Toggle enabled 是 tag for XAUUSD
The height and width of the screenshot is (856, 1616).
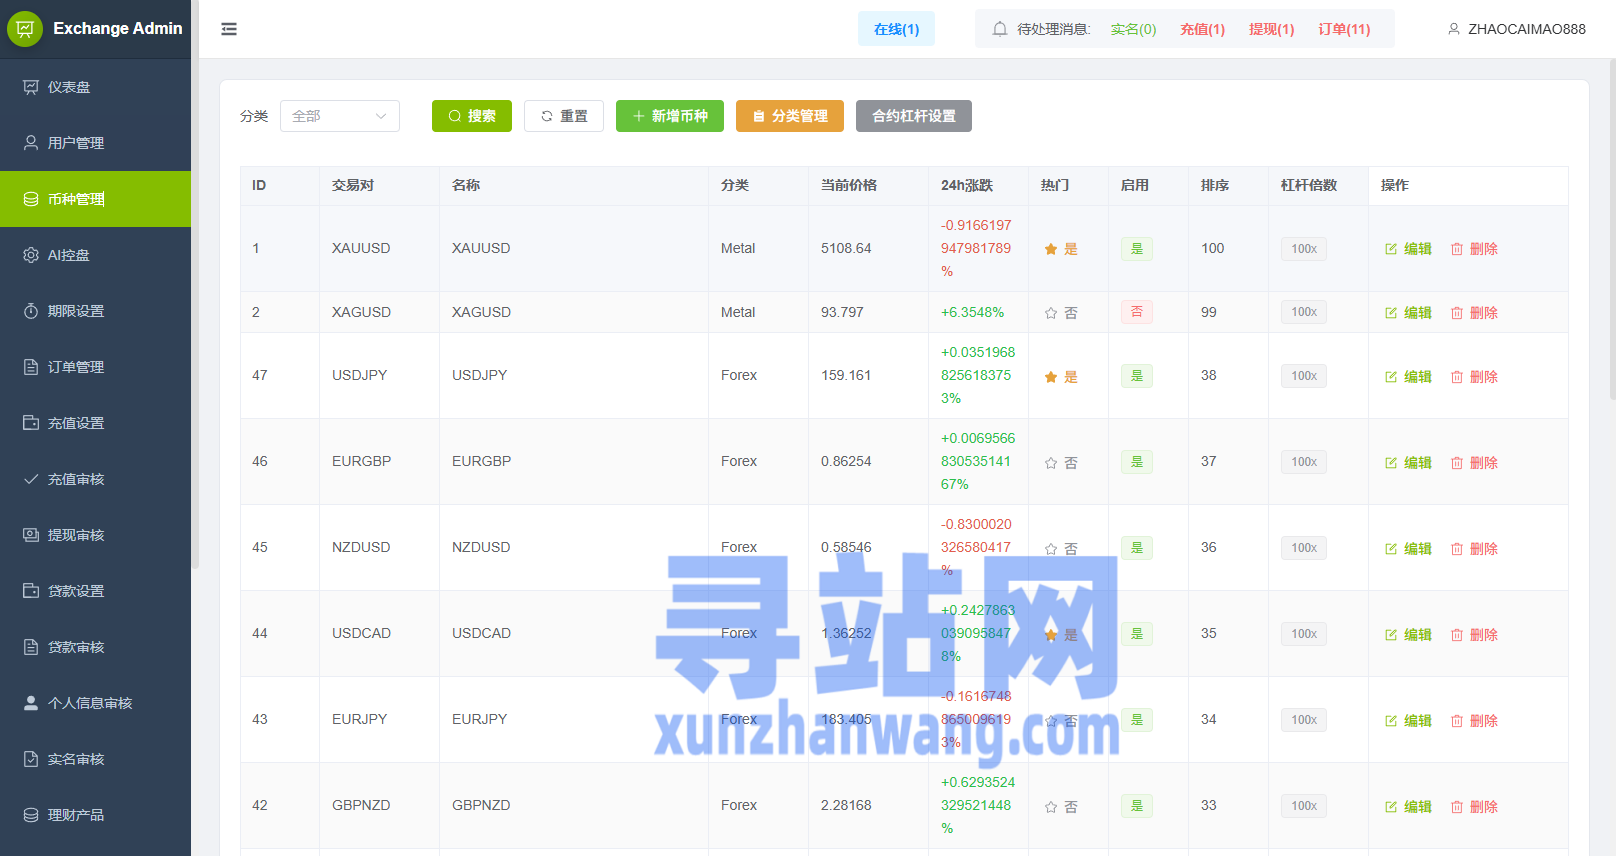pyautogui.click(x=1137, y=248)
